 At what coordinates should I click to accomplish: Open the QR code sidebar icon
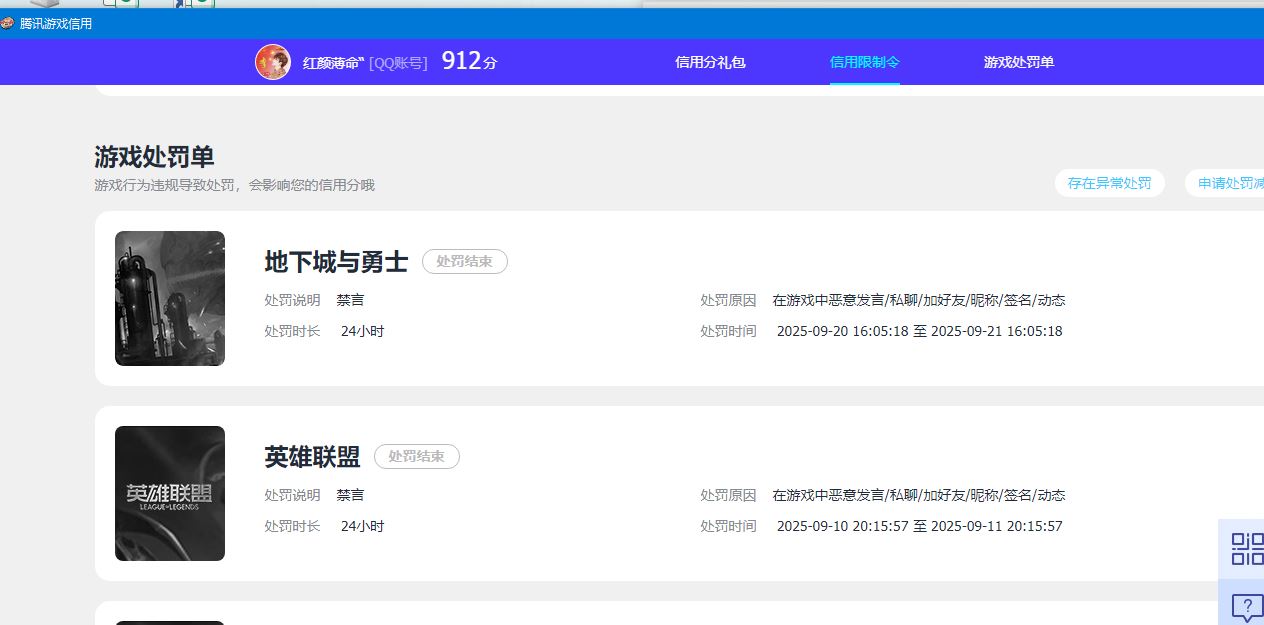(1246, 548)
